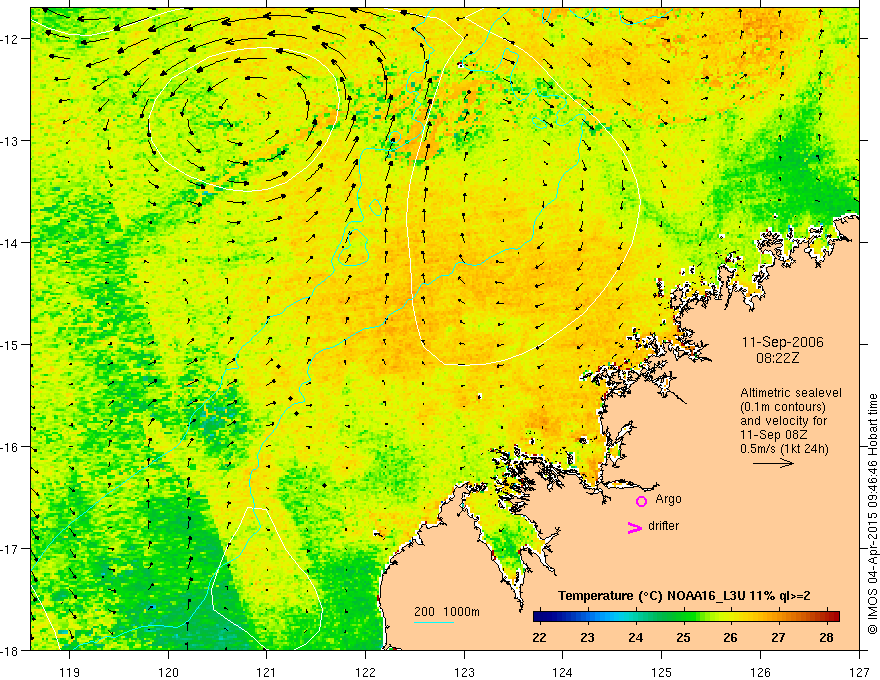
Task: Click the latitude '-17' axis label
Action: click(x=11, y=548)
